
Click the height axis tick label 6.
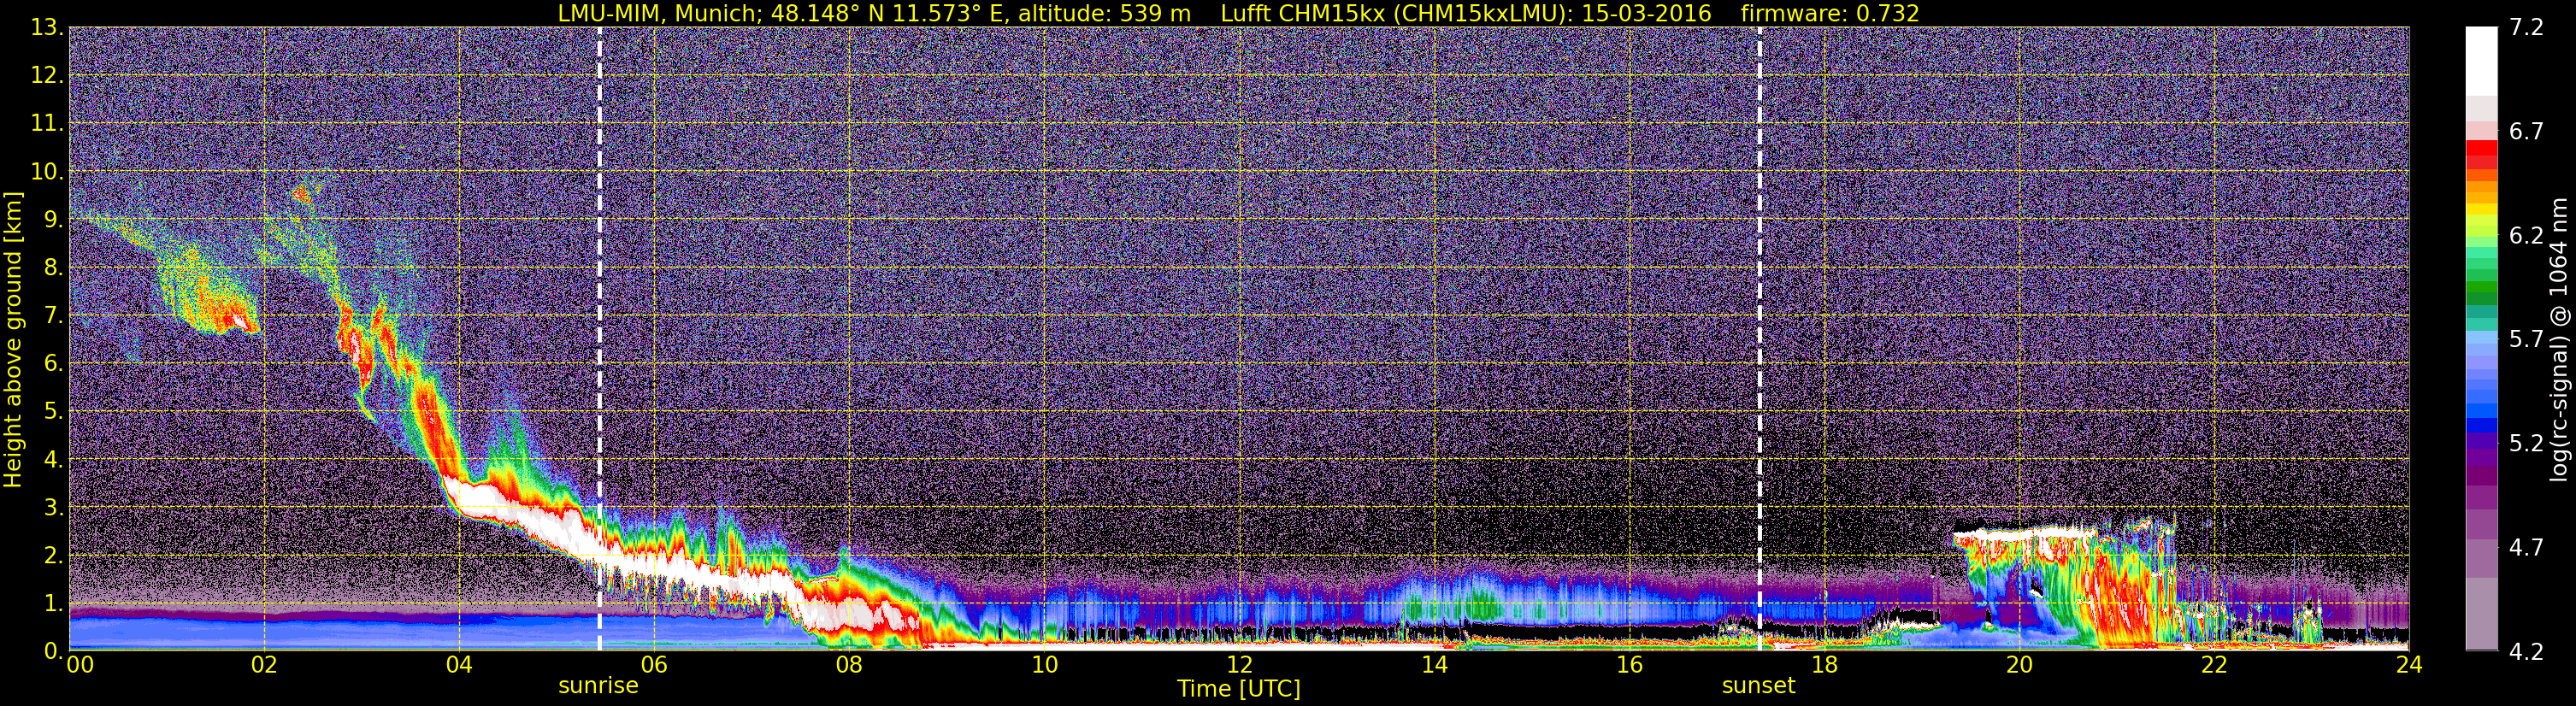[54, 363]
